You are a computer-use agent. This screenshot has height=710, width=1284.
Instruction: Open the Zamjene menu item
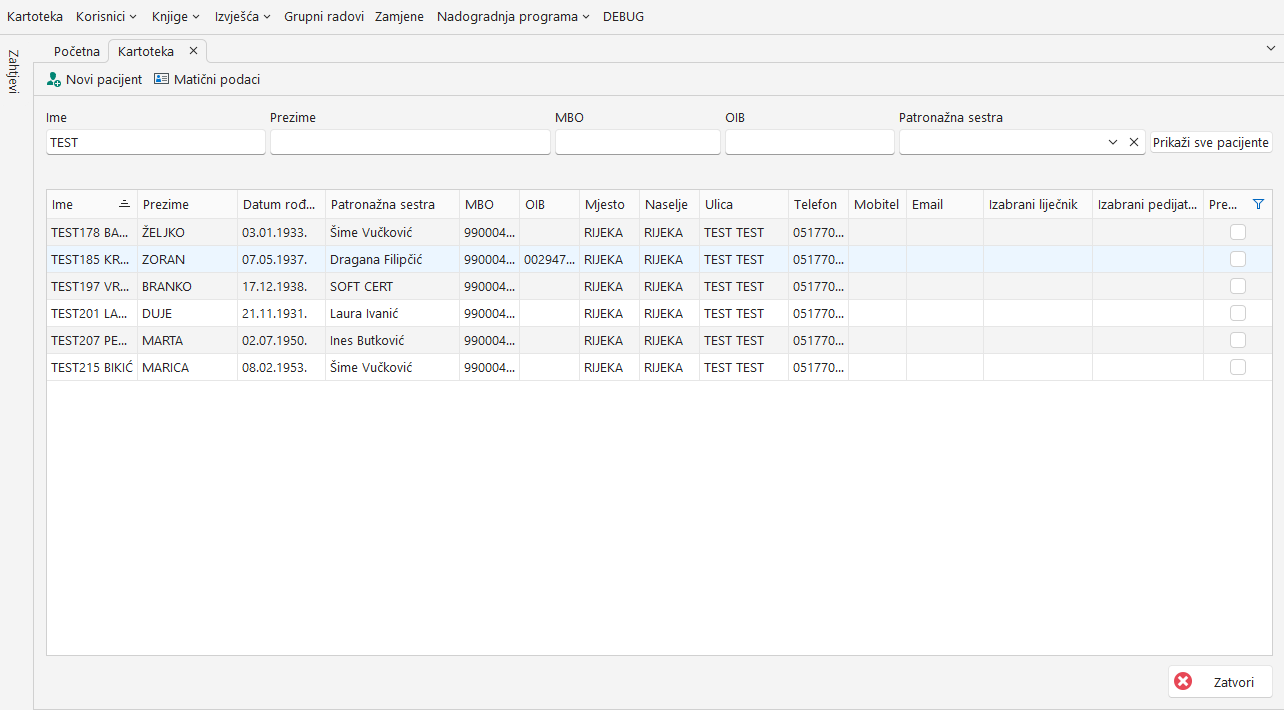(399, 17)
